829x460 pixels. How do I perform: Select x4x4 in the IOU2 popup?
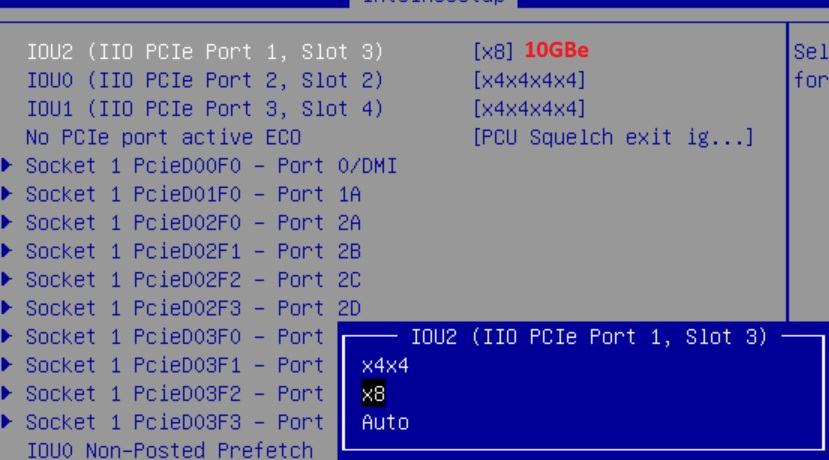(385, 366)
